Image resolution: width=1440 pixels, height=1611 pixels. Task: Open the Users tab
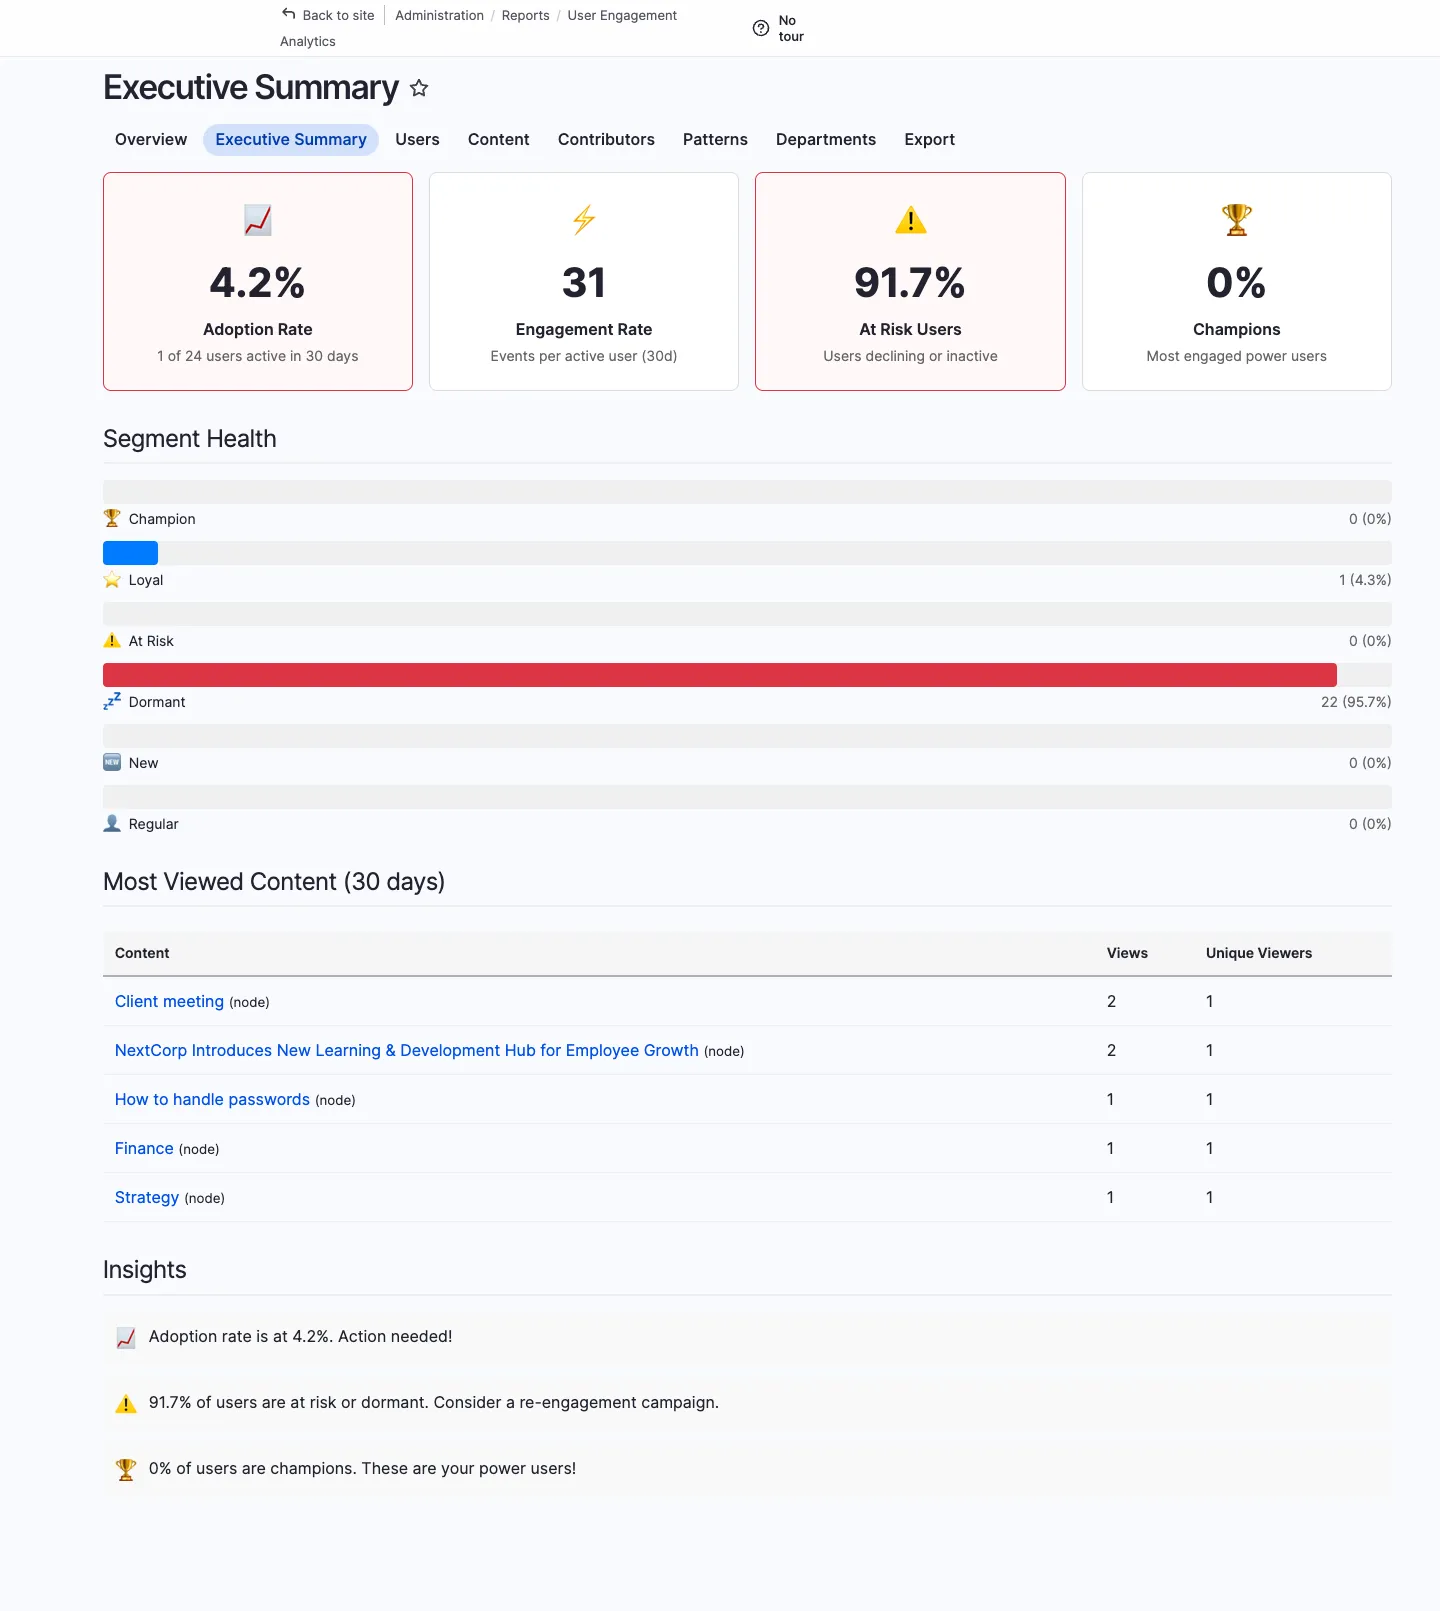coord(417,140)
